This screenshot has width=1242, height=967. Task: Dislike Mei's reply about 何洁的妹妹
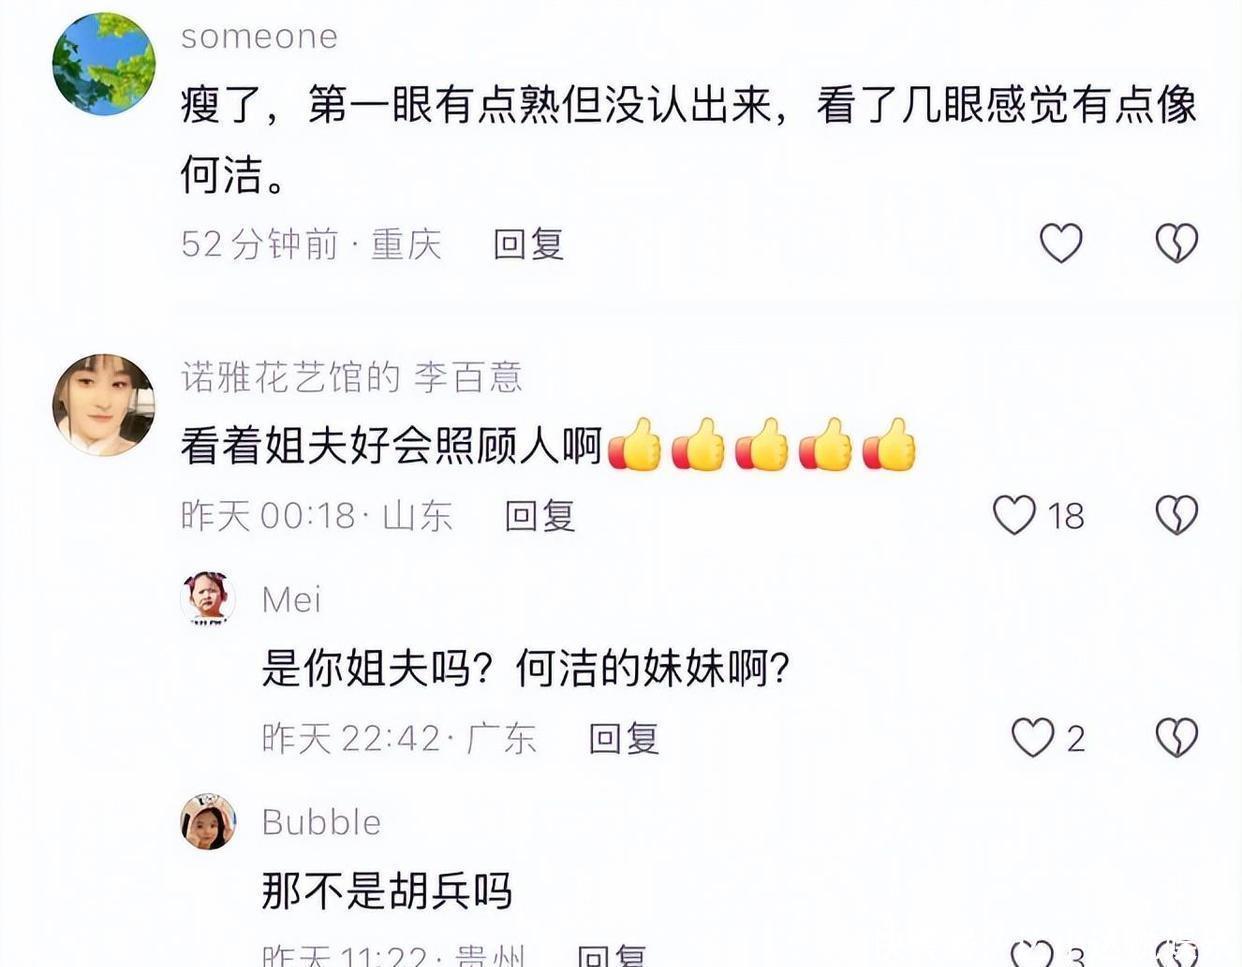coord(1177,738)
